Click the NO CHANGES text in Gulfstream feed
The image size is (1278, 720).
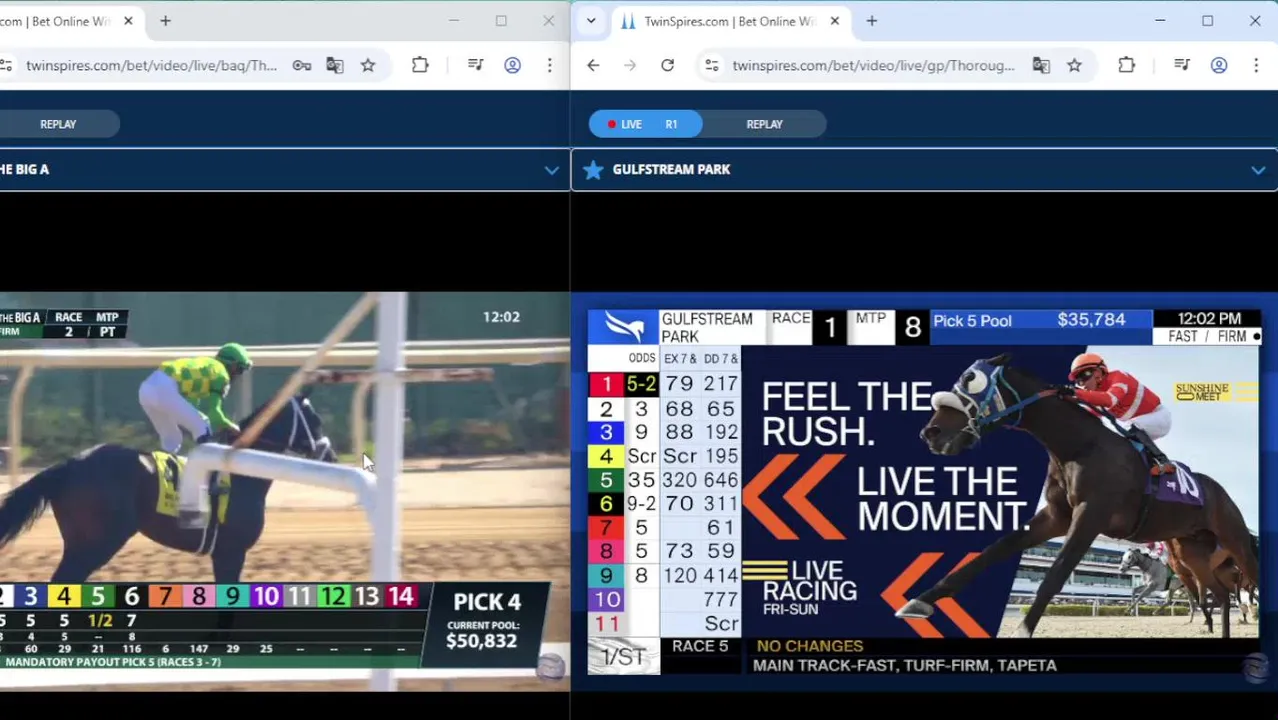810,646
